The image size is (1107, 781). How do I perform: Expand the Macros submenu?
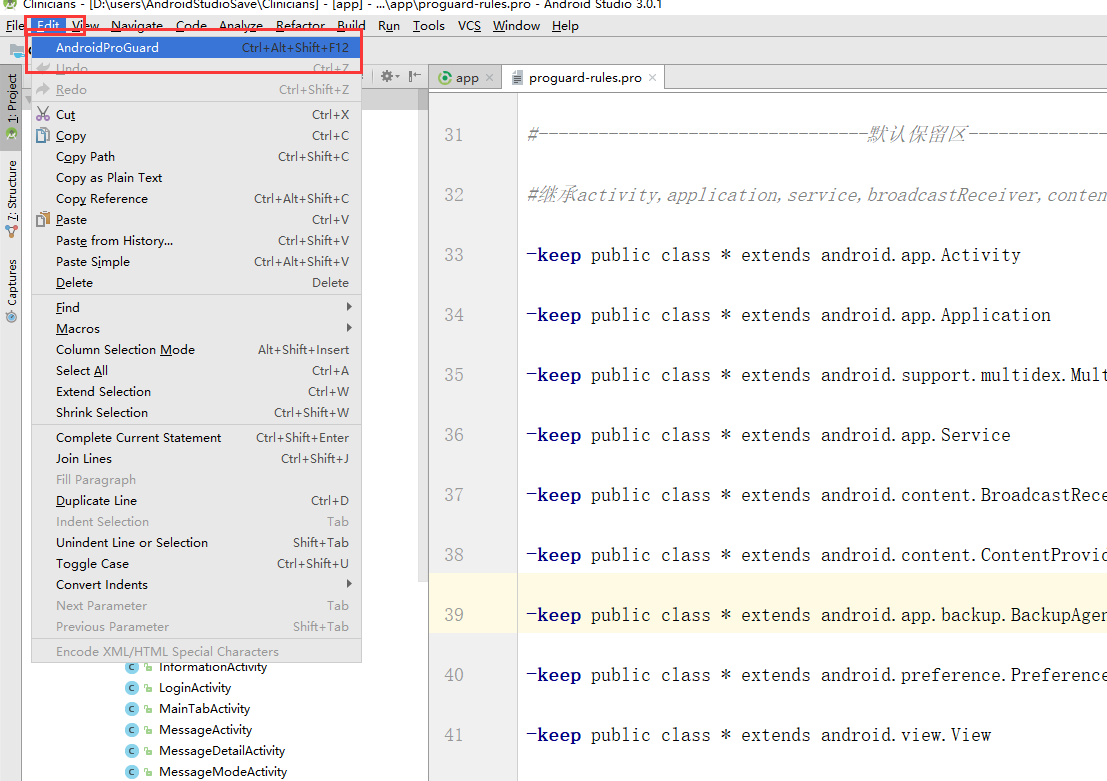196,328
